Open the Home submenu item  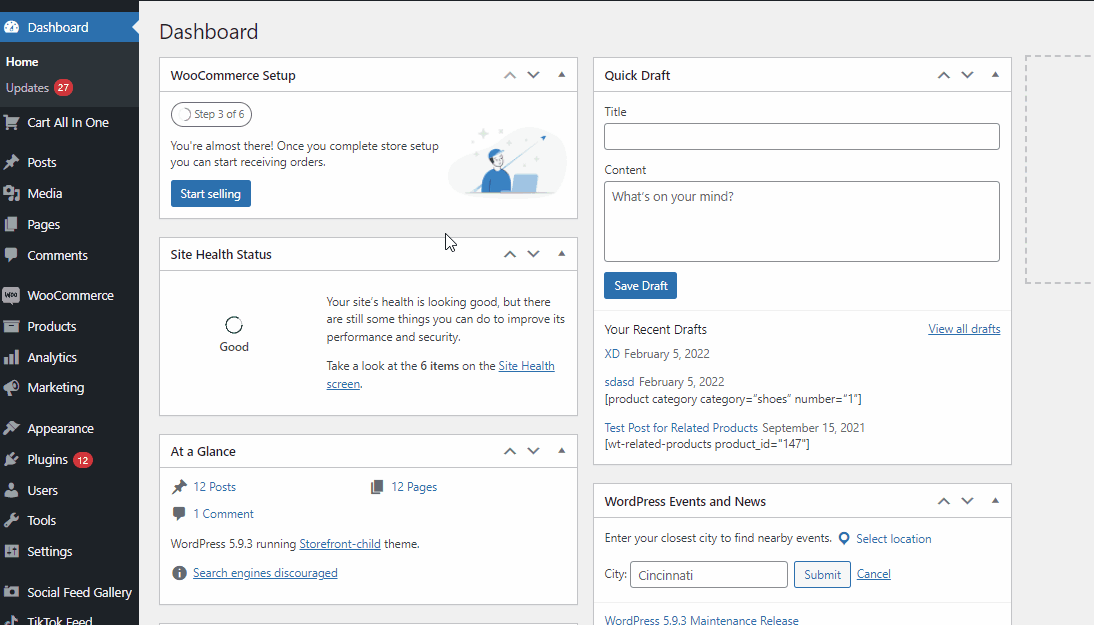point(22,62)
